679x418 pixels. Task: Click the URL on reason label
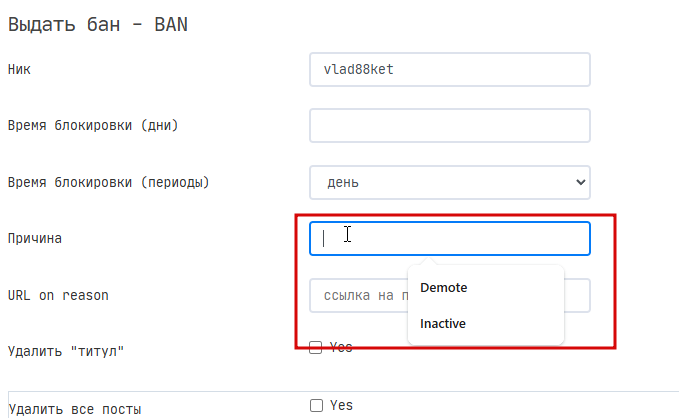tap(58, 295)
